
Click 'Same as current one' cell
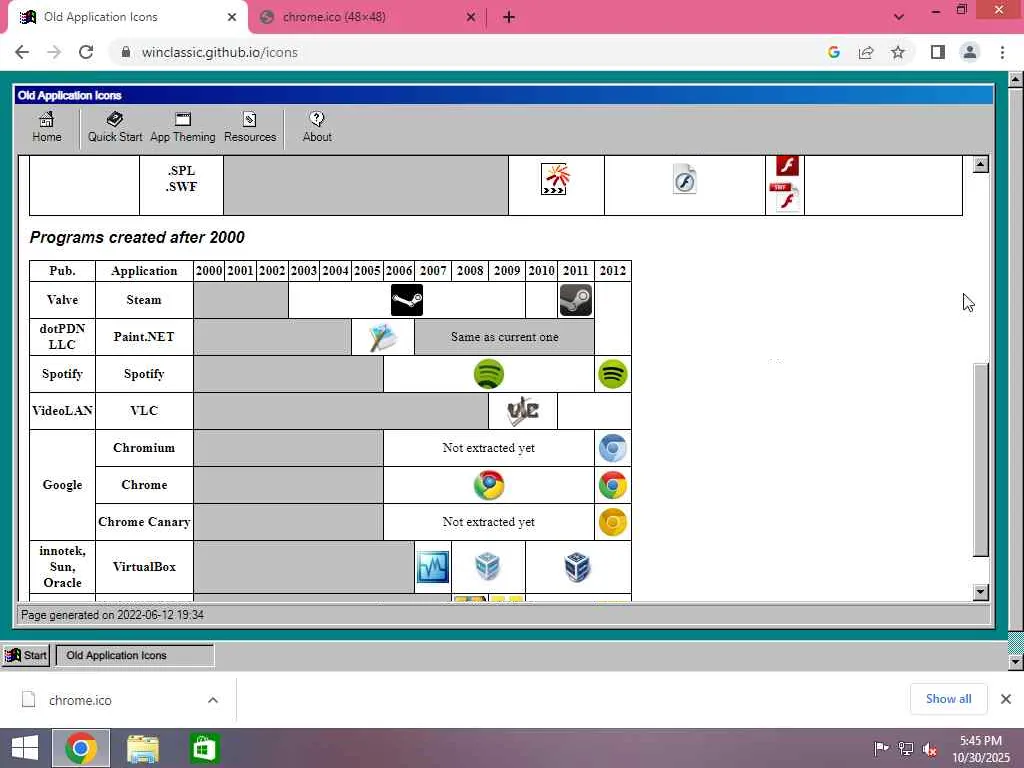(x=504, y=337)
